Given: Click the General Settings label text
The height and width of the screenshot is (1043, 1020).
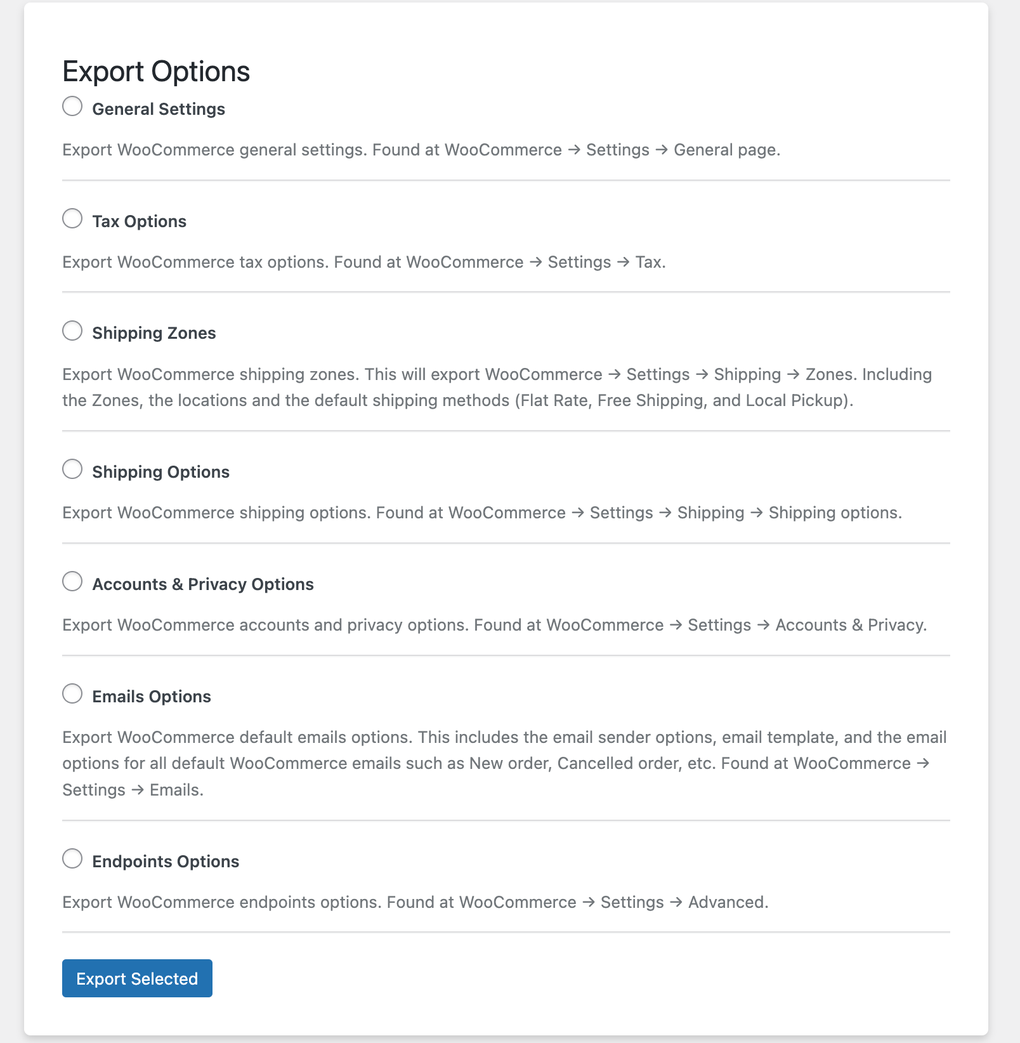Looking at the screenshot, I should pos(158,108).
